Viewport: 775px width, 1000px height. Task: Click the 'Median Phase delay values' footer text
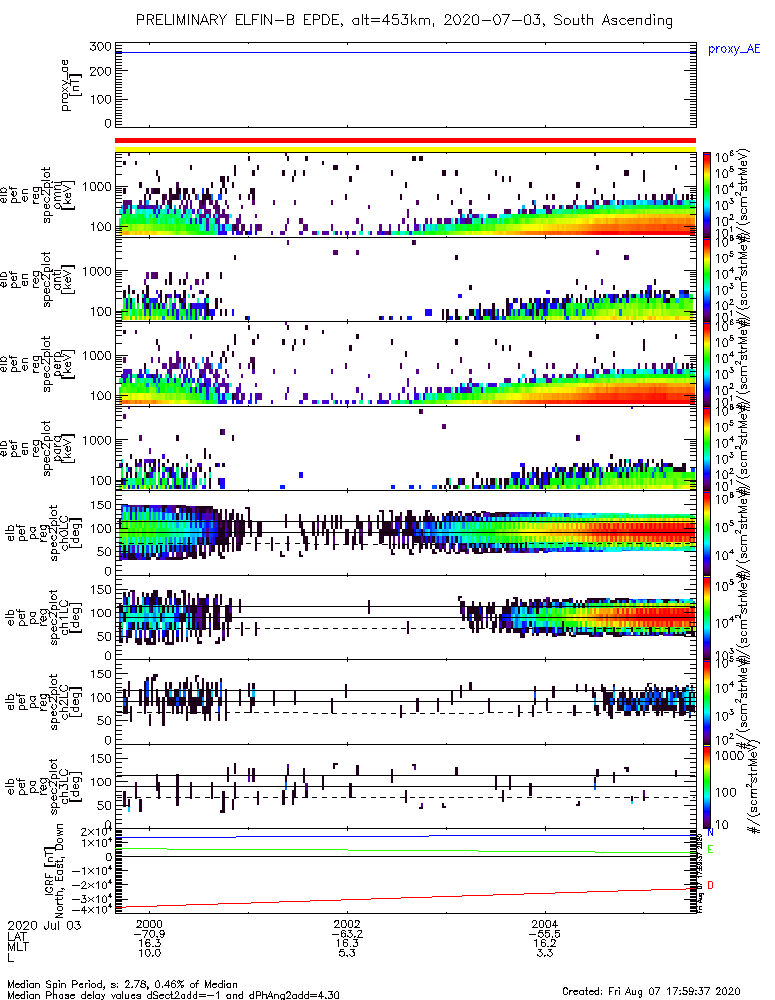tap(173, 995)
